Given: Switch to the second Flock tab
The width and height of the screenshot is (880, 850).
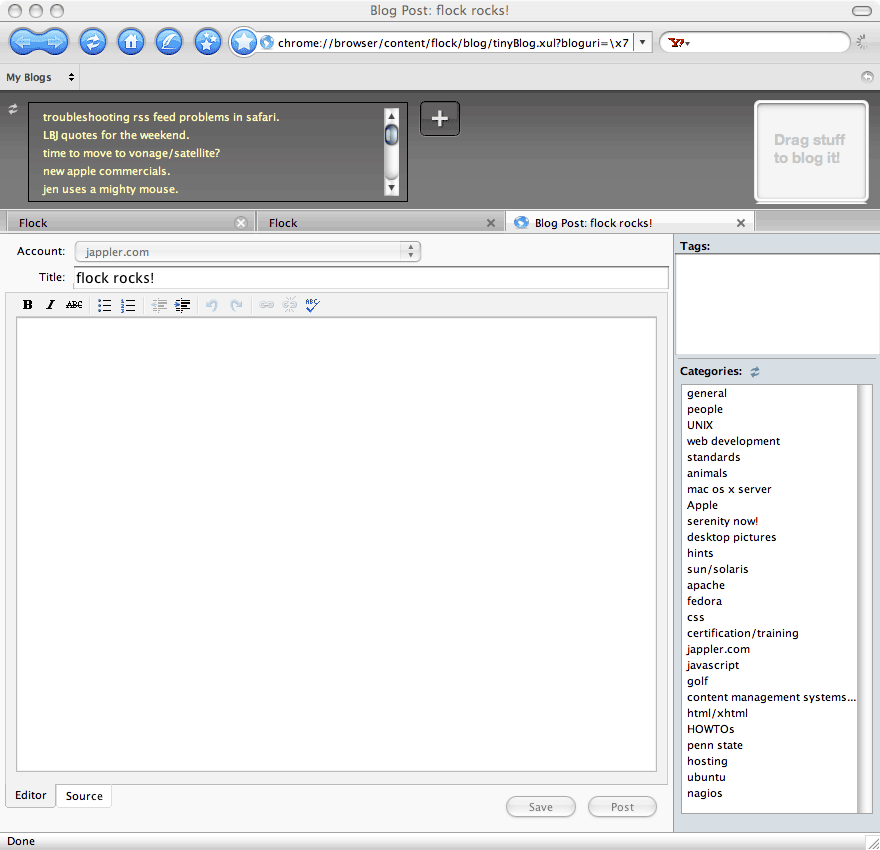Looking at the screenshot, I should tap(380, 223).
